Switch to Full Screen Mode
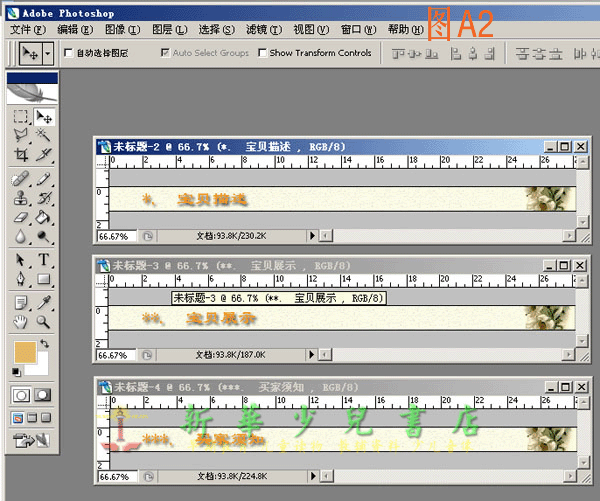The height and width of the screenshot is (501, 600). 46,418
